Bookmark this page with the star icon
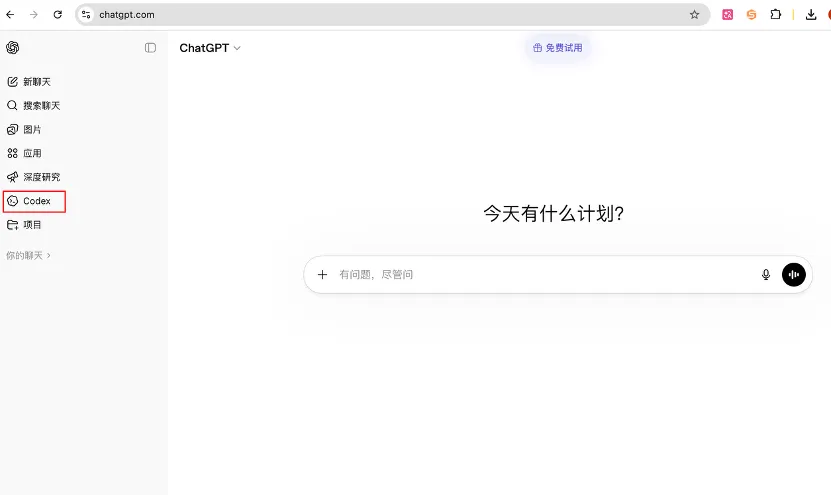 (694, 15)
